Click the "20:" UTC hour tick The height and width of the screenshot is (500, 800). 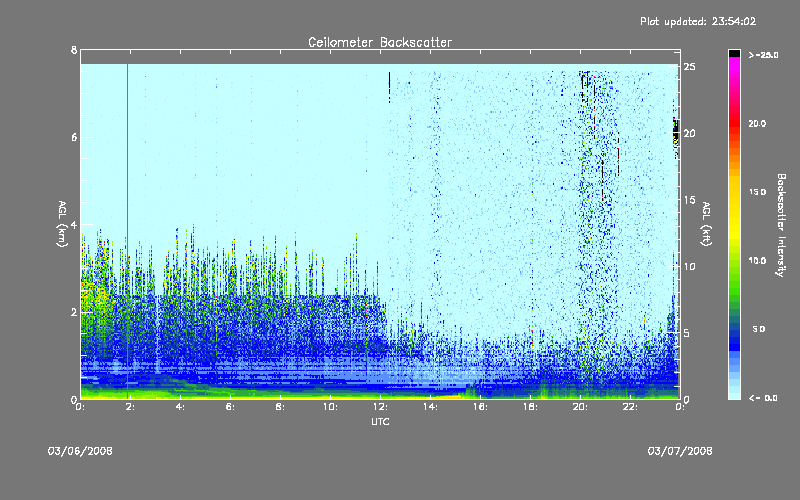580,407
